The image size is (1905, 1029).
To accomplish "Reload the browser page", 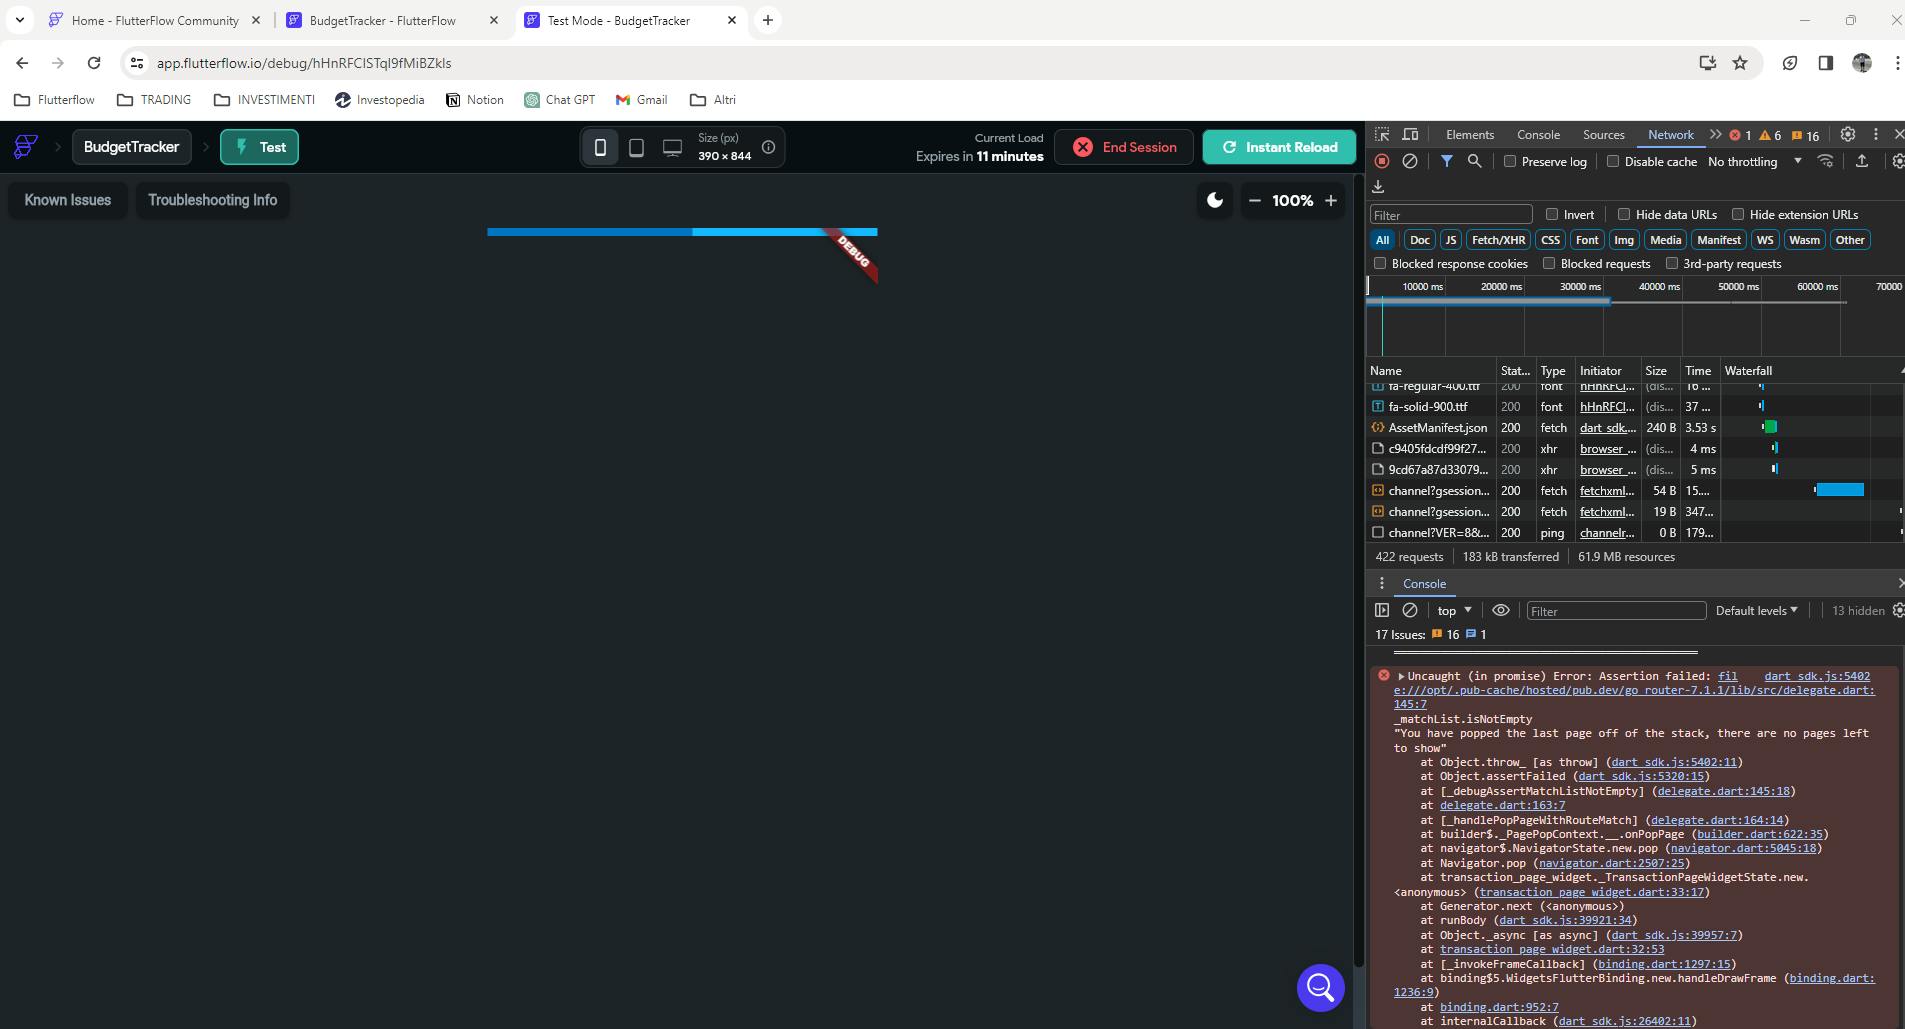I will click(x=94, y=63).
